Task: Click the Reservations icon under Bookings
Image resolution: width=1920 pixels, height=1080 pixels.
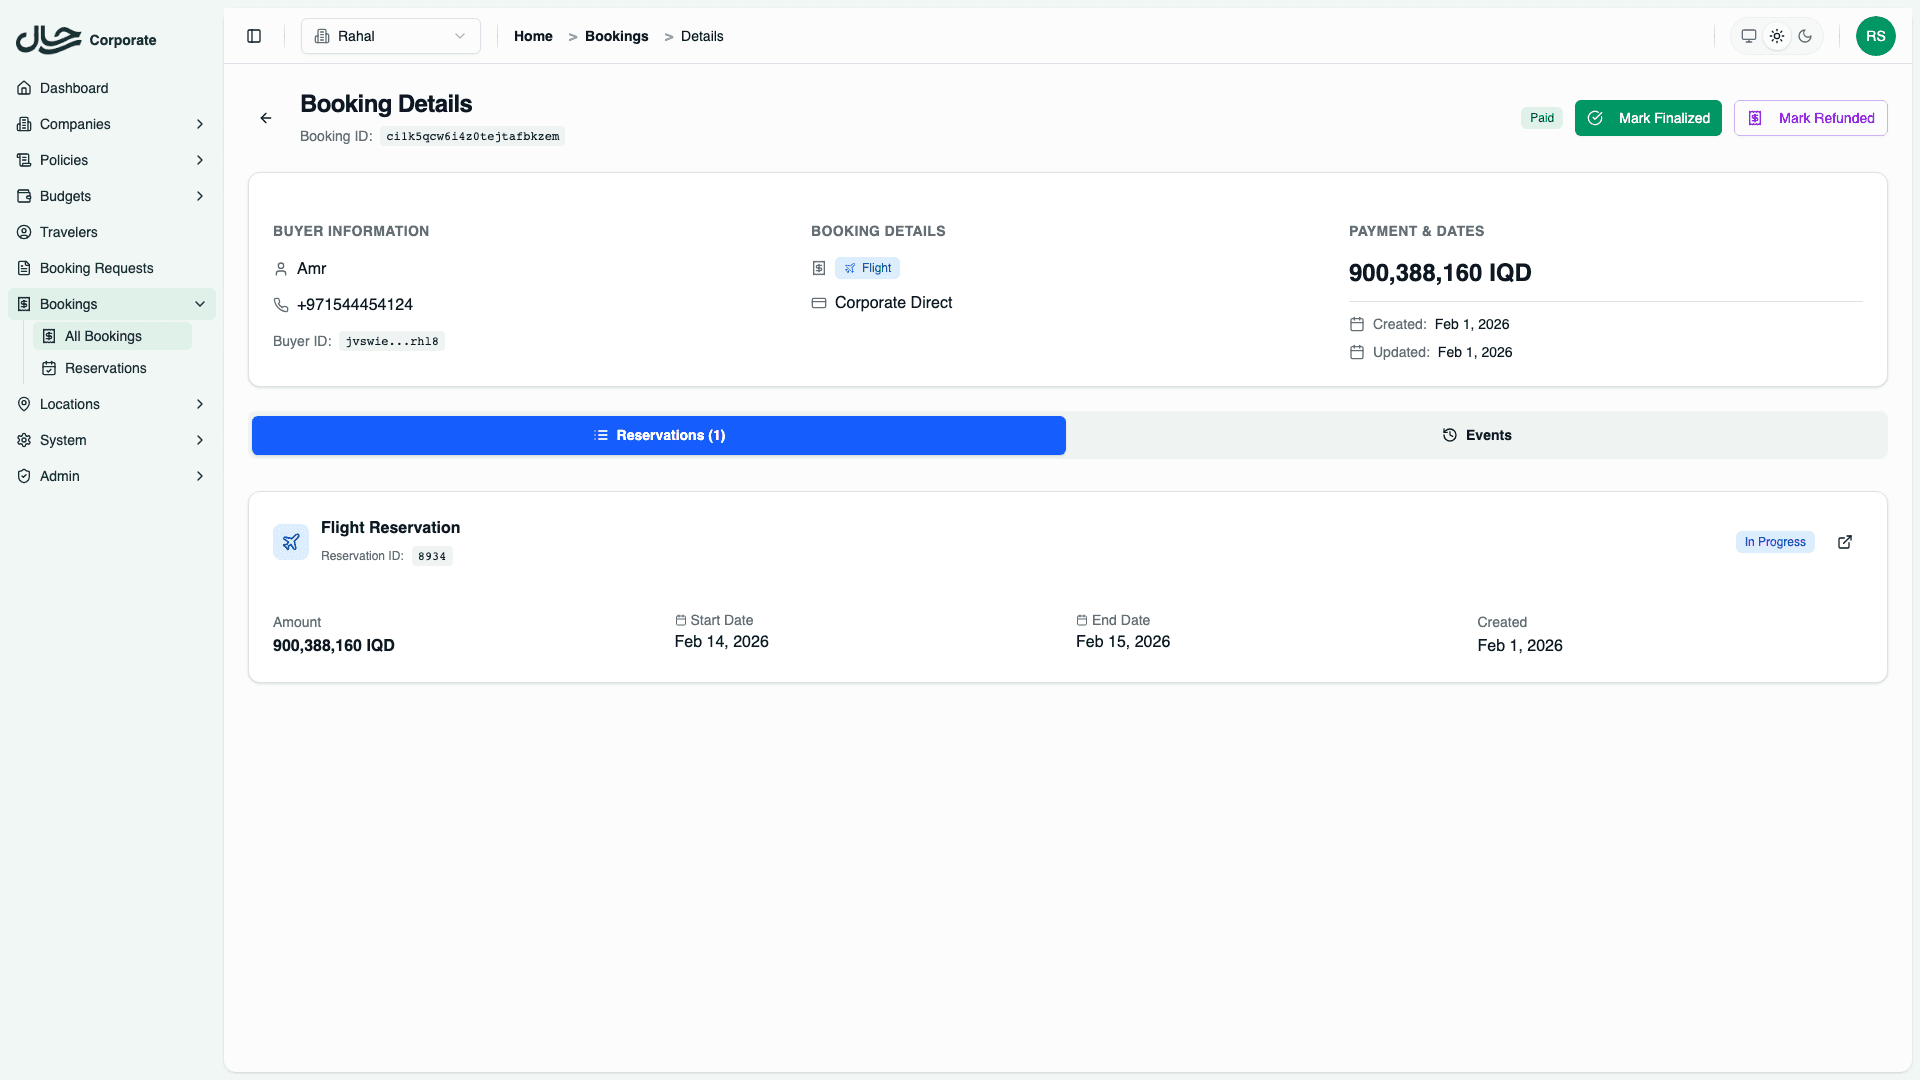Action: [x=49, y=368]
